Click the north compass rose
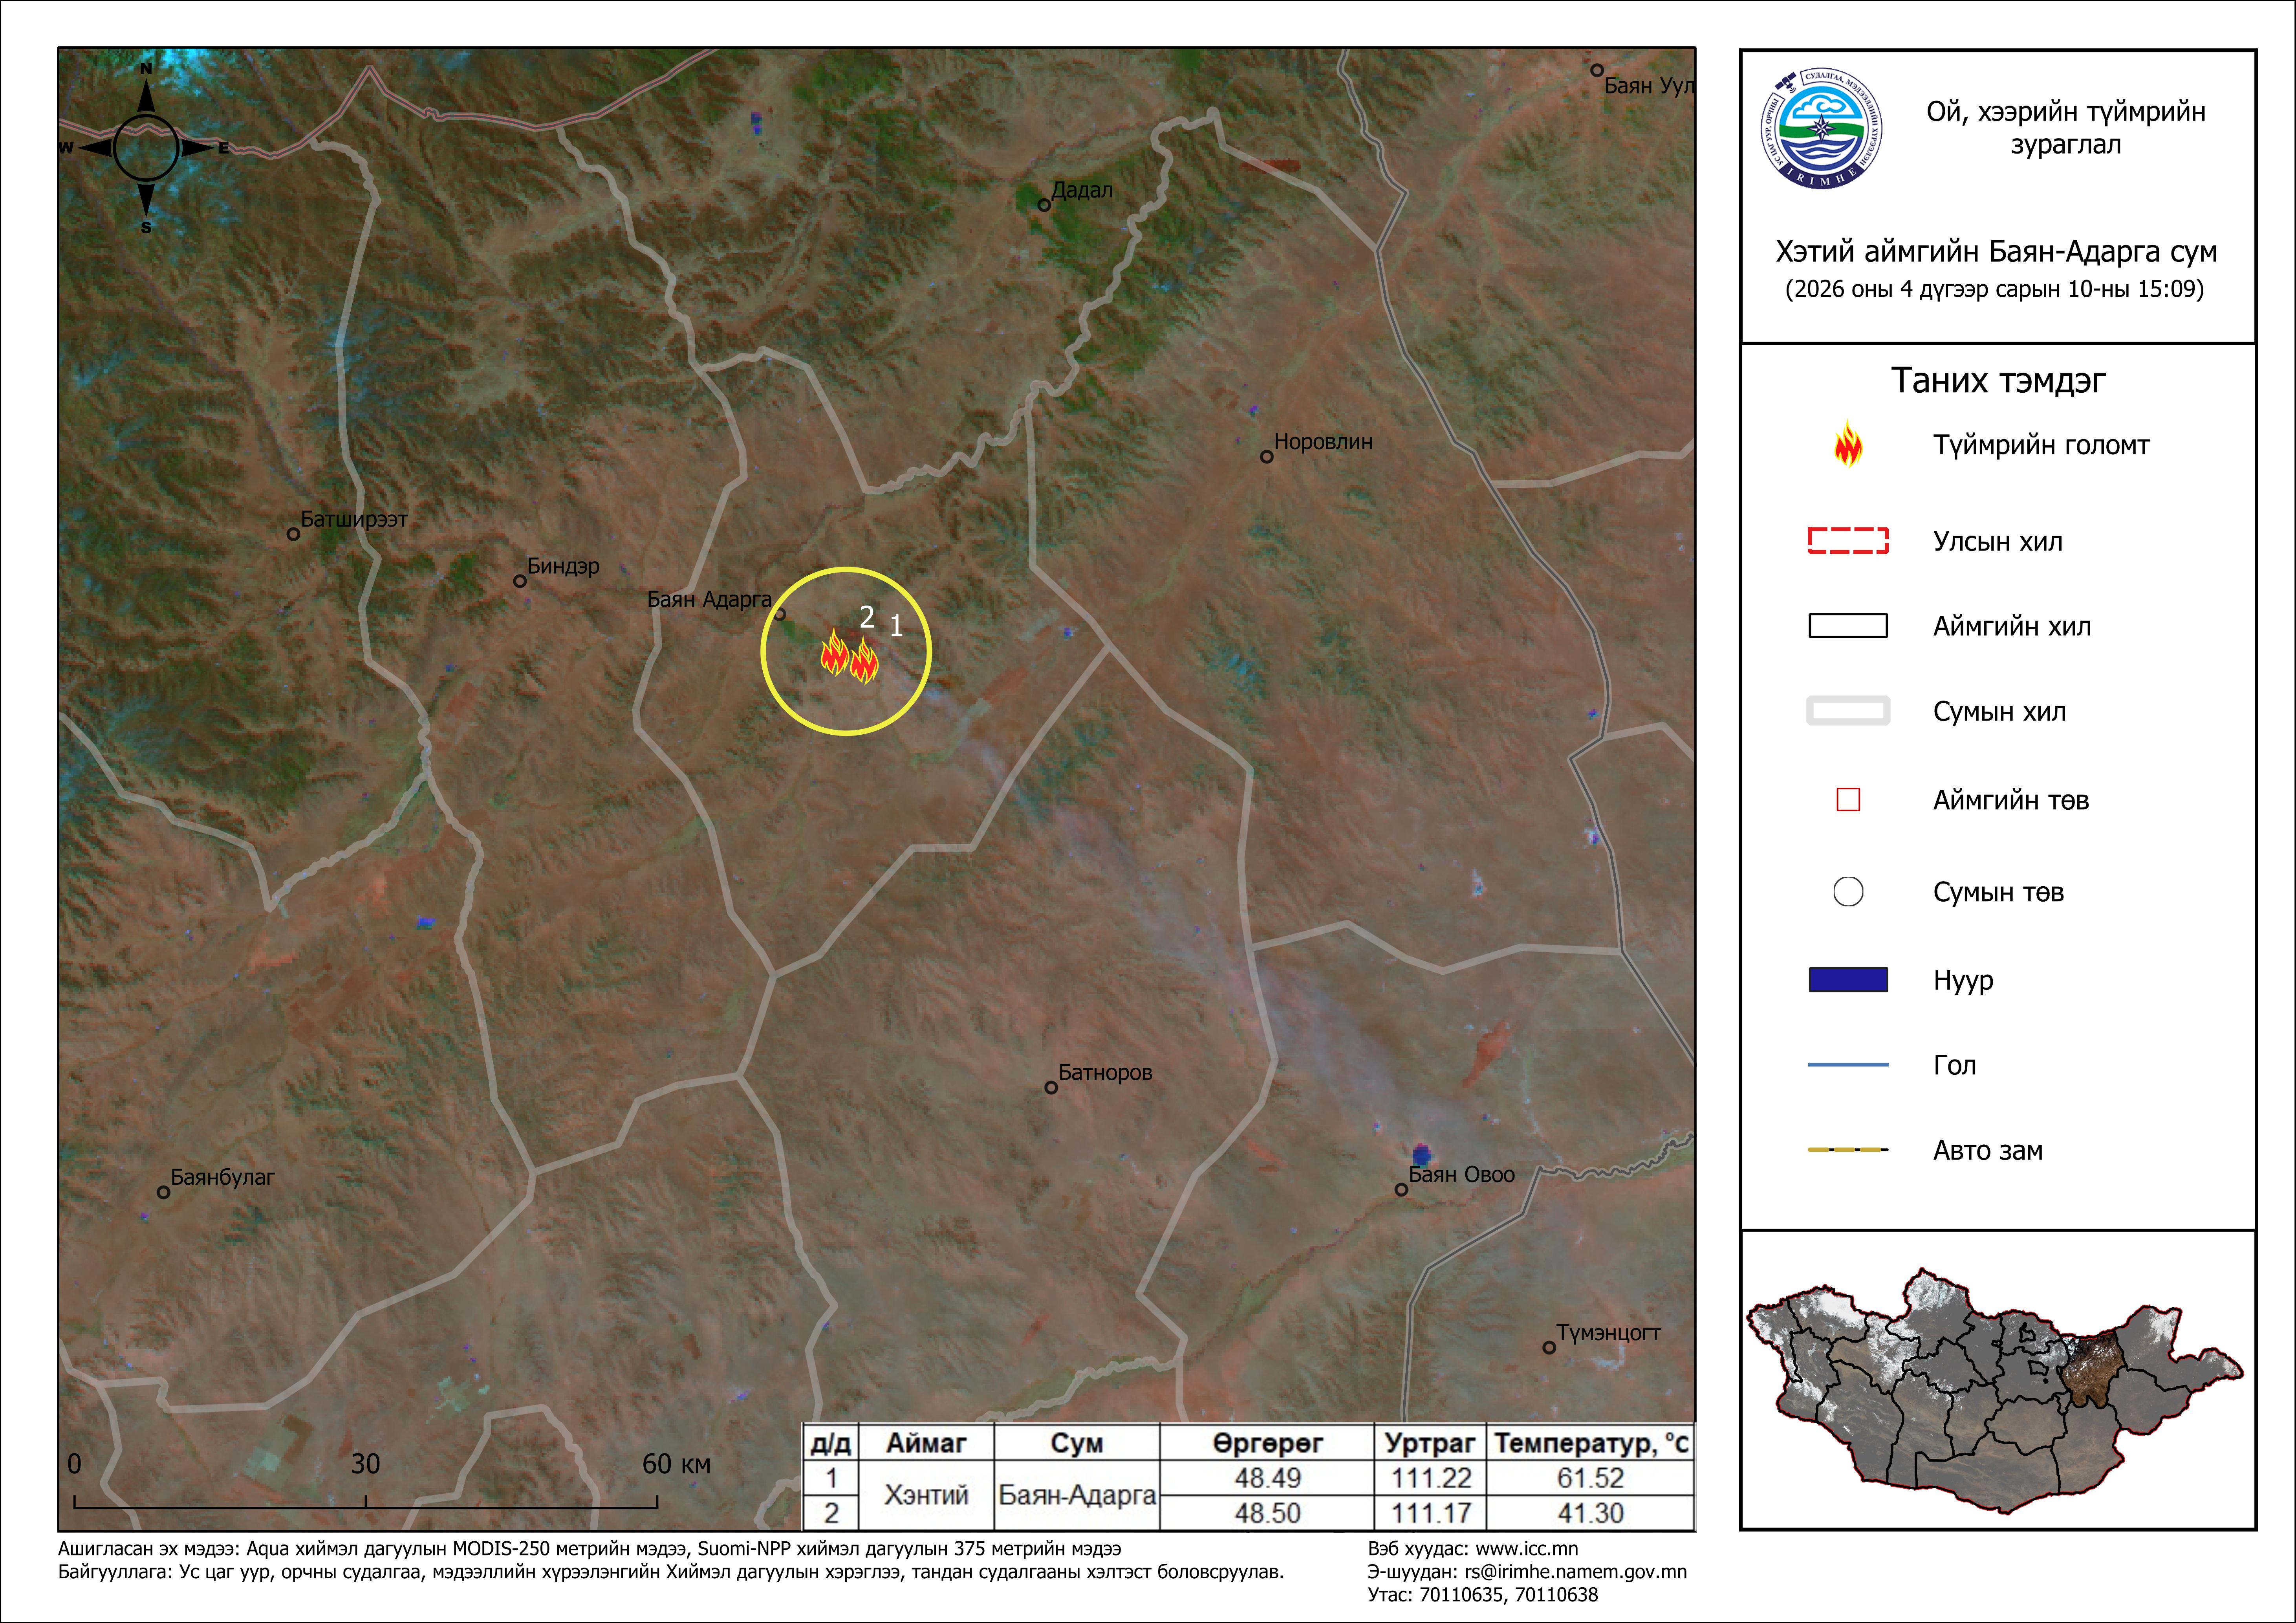 (146, 148)
